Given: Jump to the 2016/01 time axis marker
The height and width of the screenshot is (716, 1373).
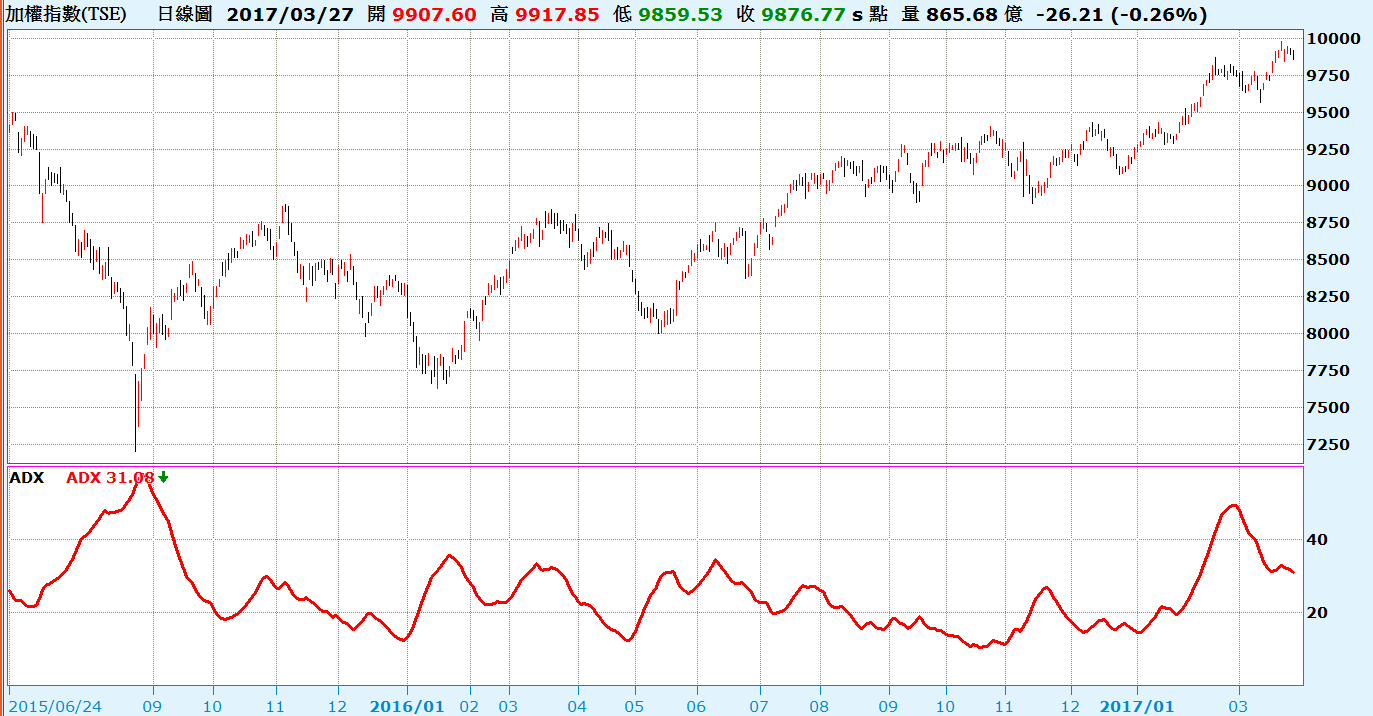Looking at the screenshot, I should point(407,704).
